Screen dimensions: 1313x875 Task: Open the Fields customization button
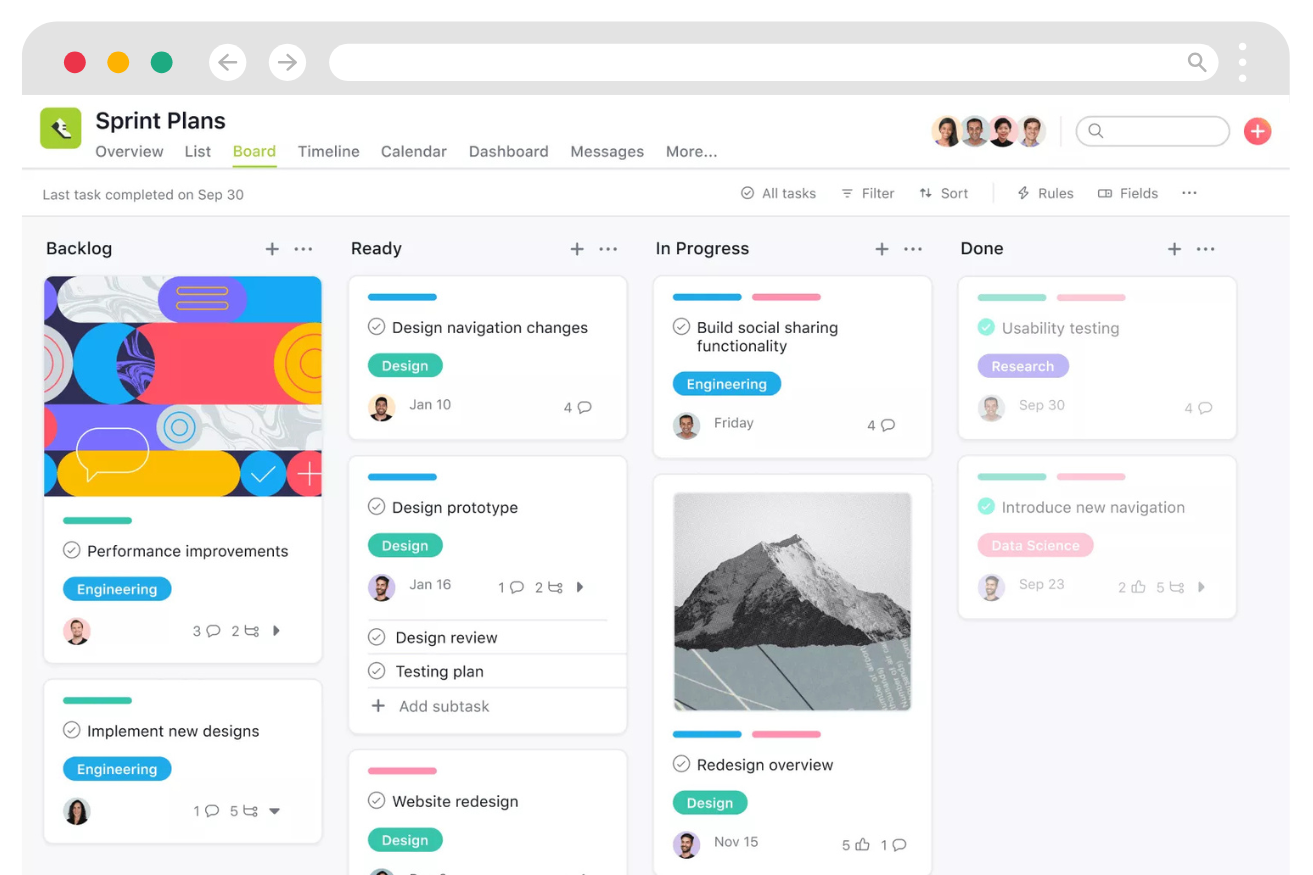(1128, 193)
